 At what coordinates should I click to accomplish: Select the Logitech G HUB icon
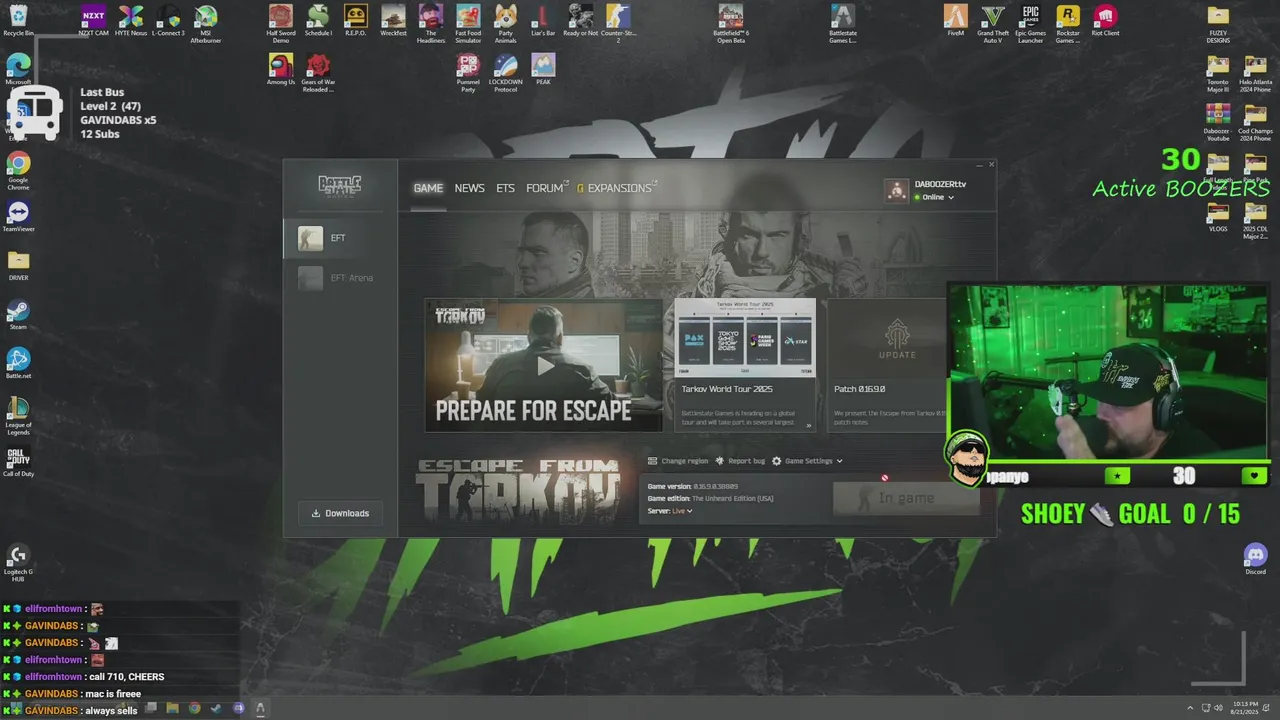[18, 563]
